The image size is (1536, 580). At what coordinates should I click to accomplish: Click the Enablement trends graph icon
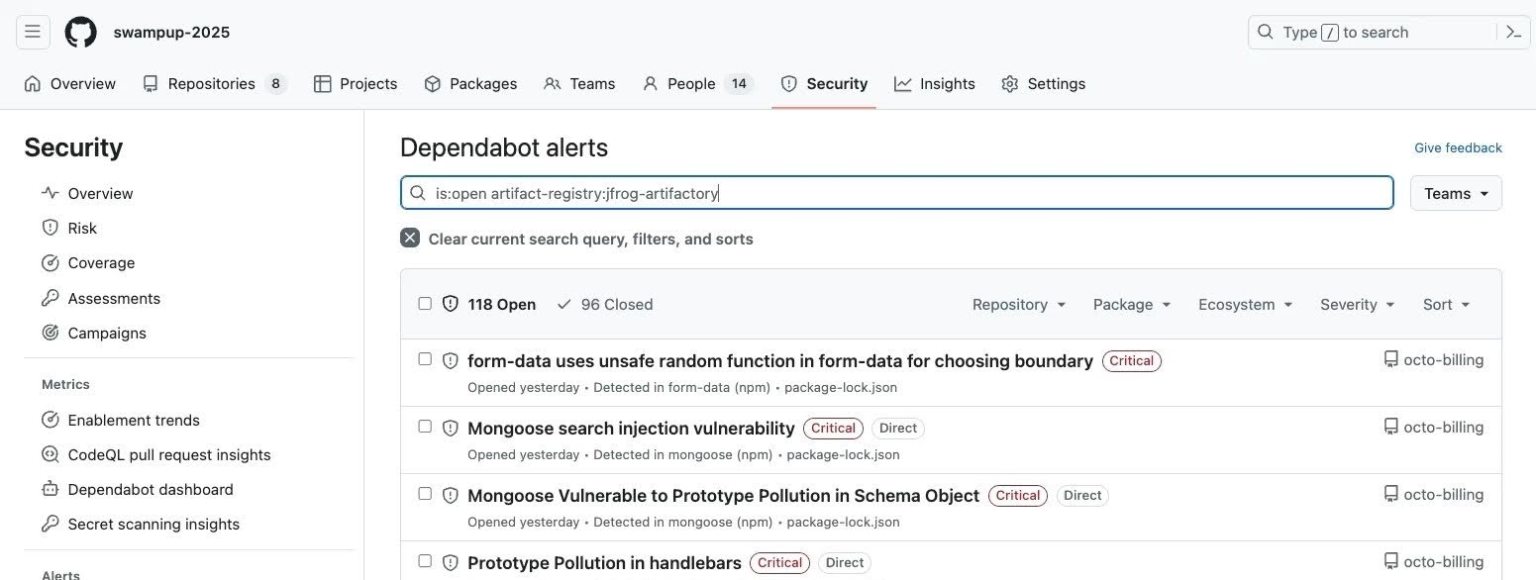50,420
